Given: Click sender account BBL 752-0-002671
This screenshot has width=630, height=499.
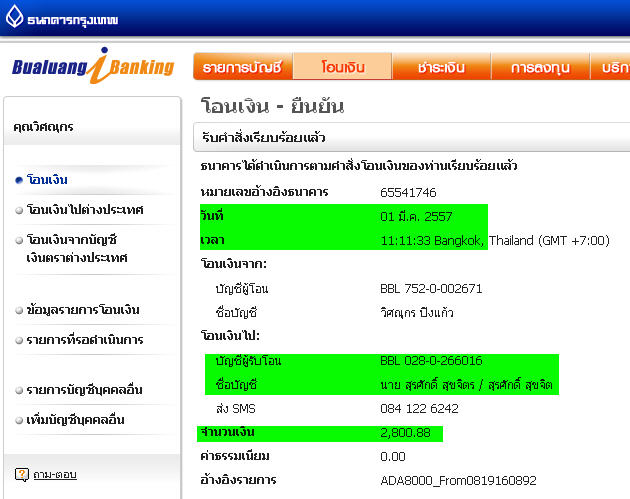Looking at the screenshot, I should click(x=431, y=288).
